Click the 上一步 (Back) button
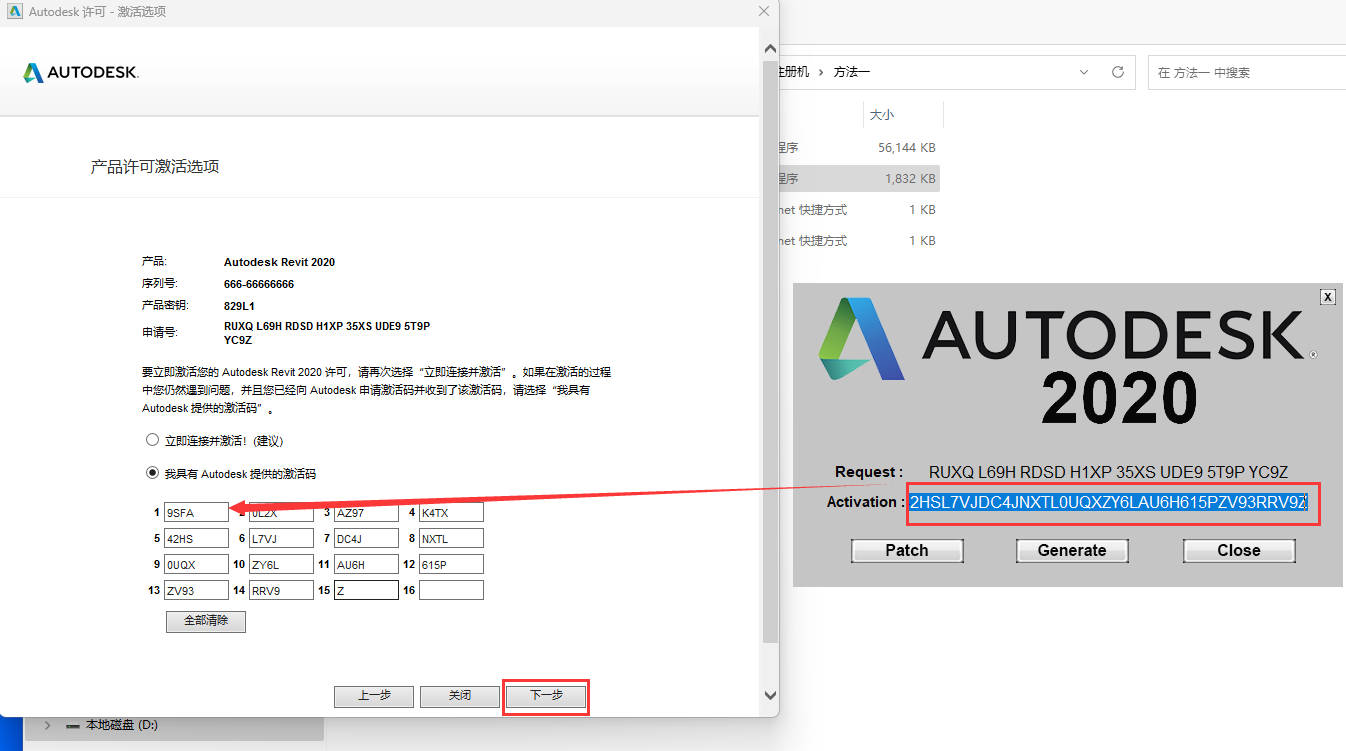Image resolution: width=1346 pixels, height=751 pixels. click(374, 696)
